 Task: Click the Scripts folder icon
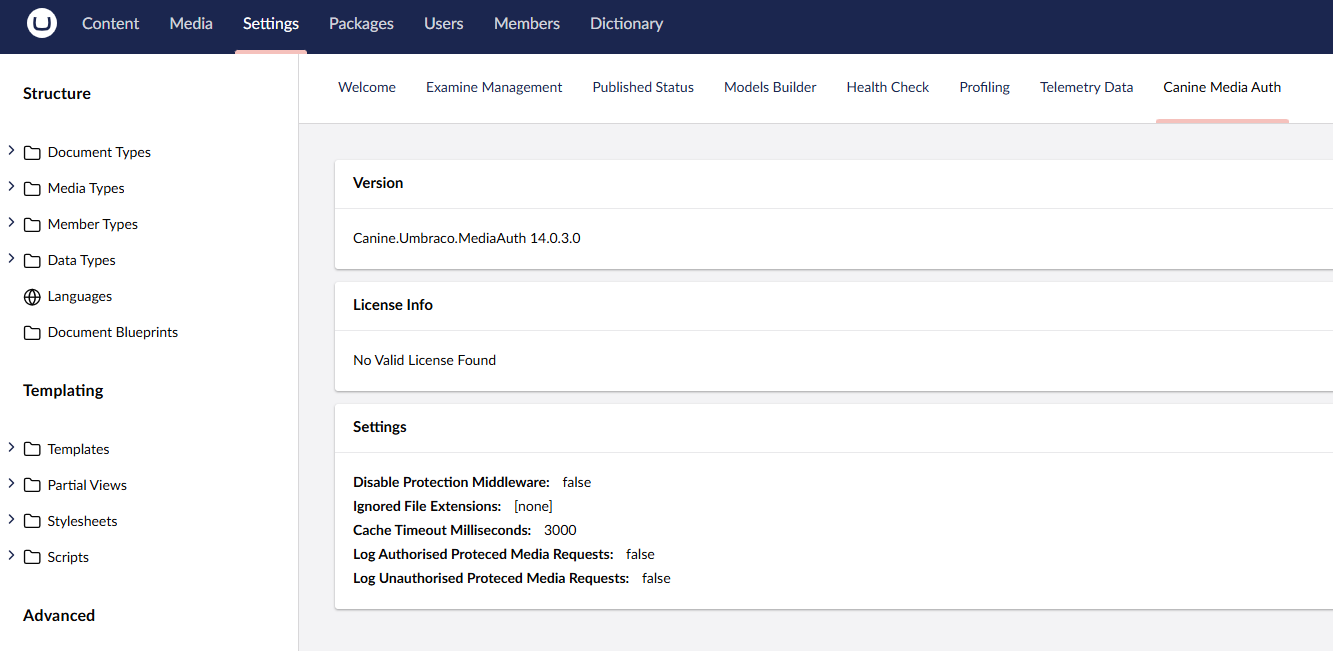coord(32,558)
